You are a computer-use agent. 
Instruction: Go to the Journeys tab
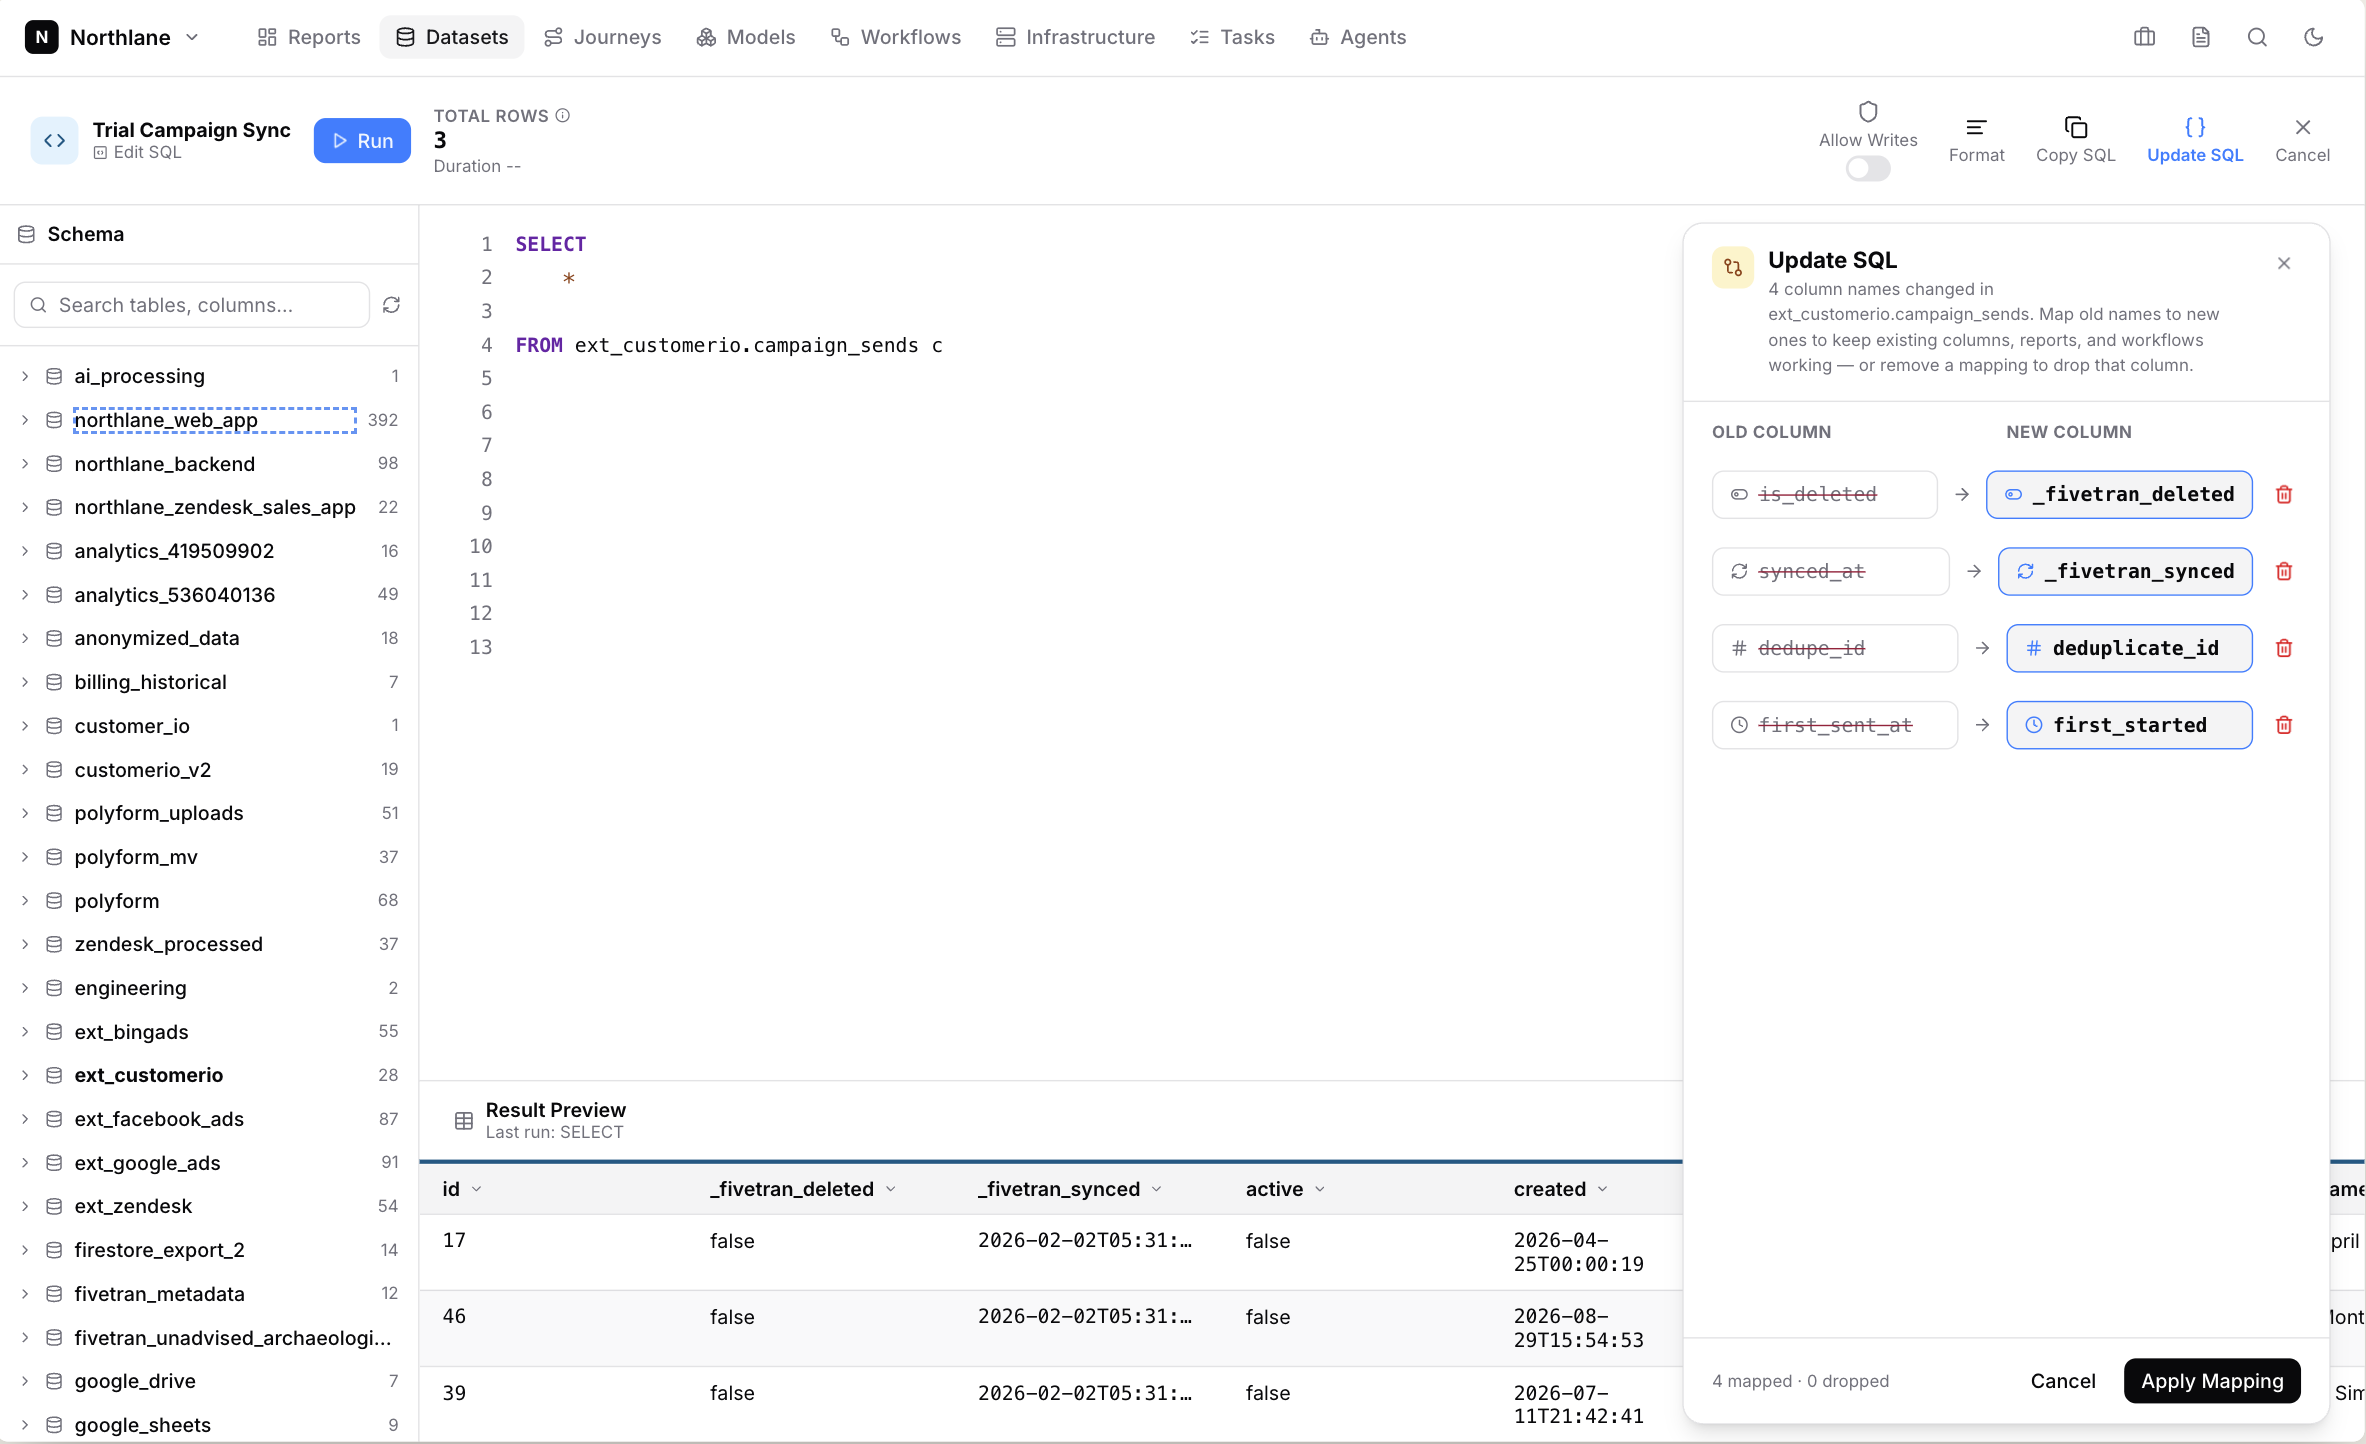(x=603, y=37)
